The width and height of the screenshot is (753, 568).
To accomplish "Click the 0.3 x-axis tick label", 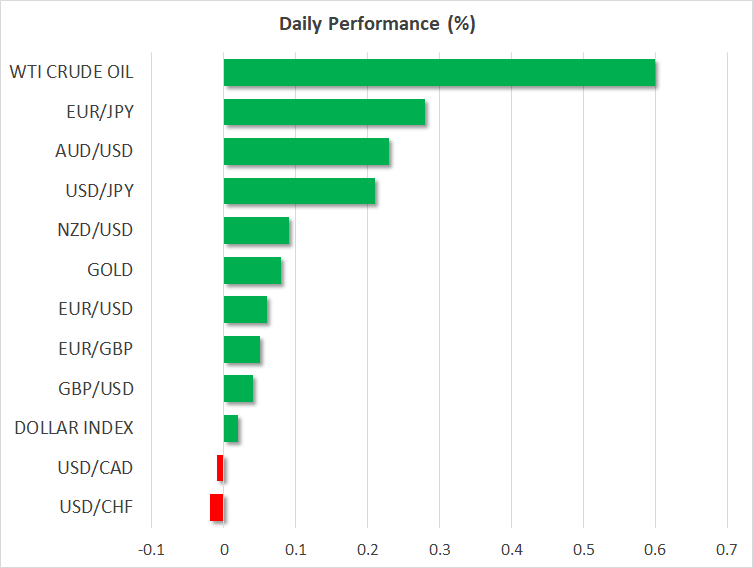I will point(439,549).
